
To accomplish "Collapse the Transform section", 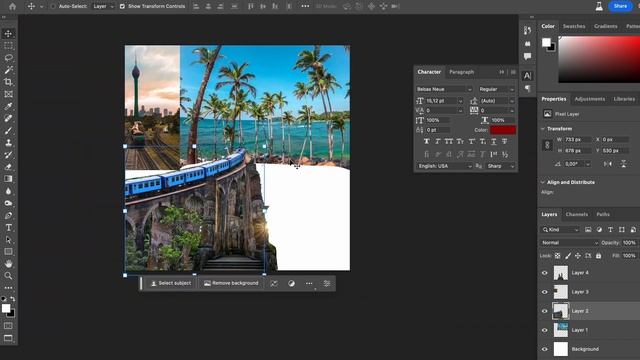I will click(543, 129).
